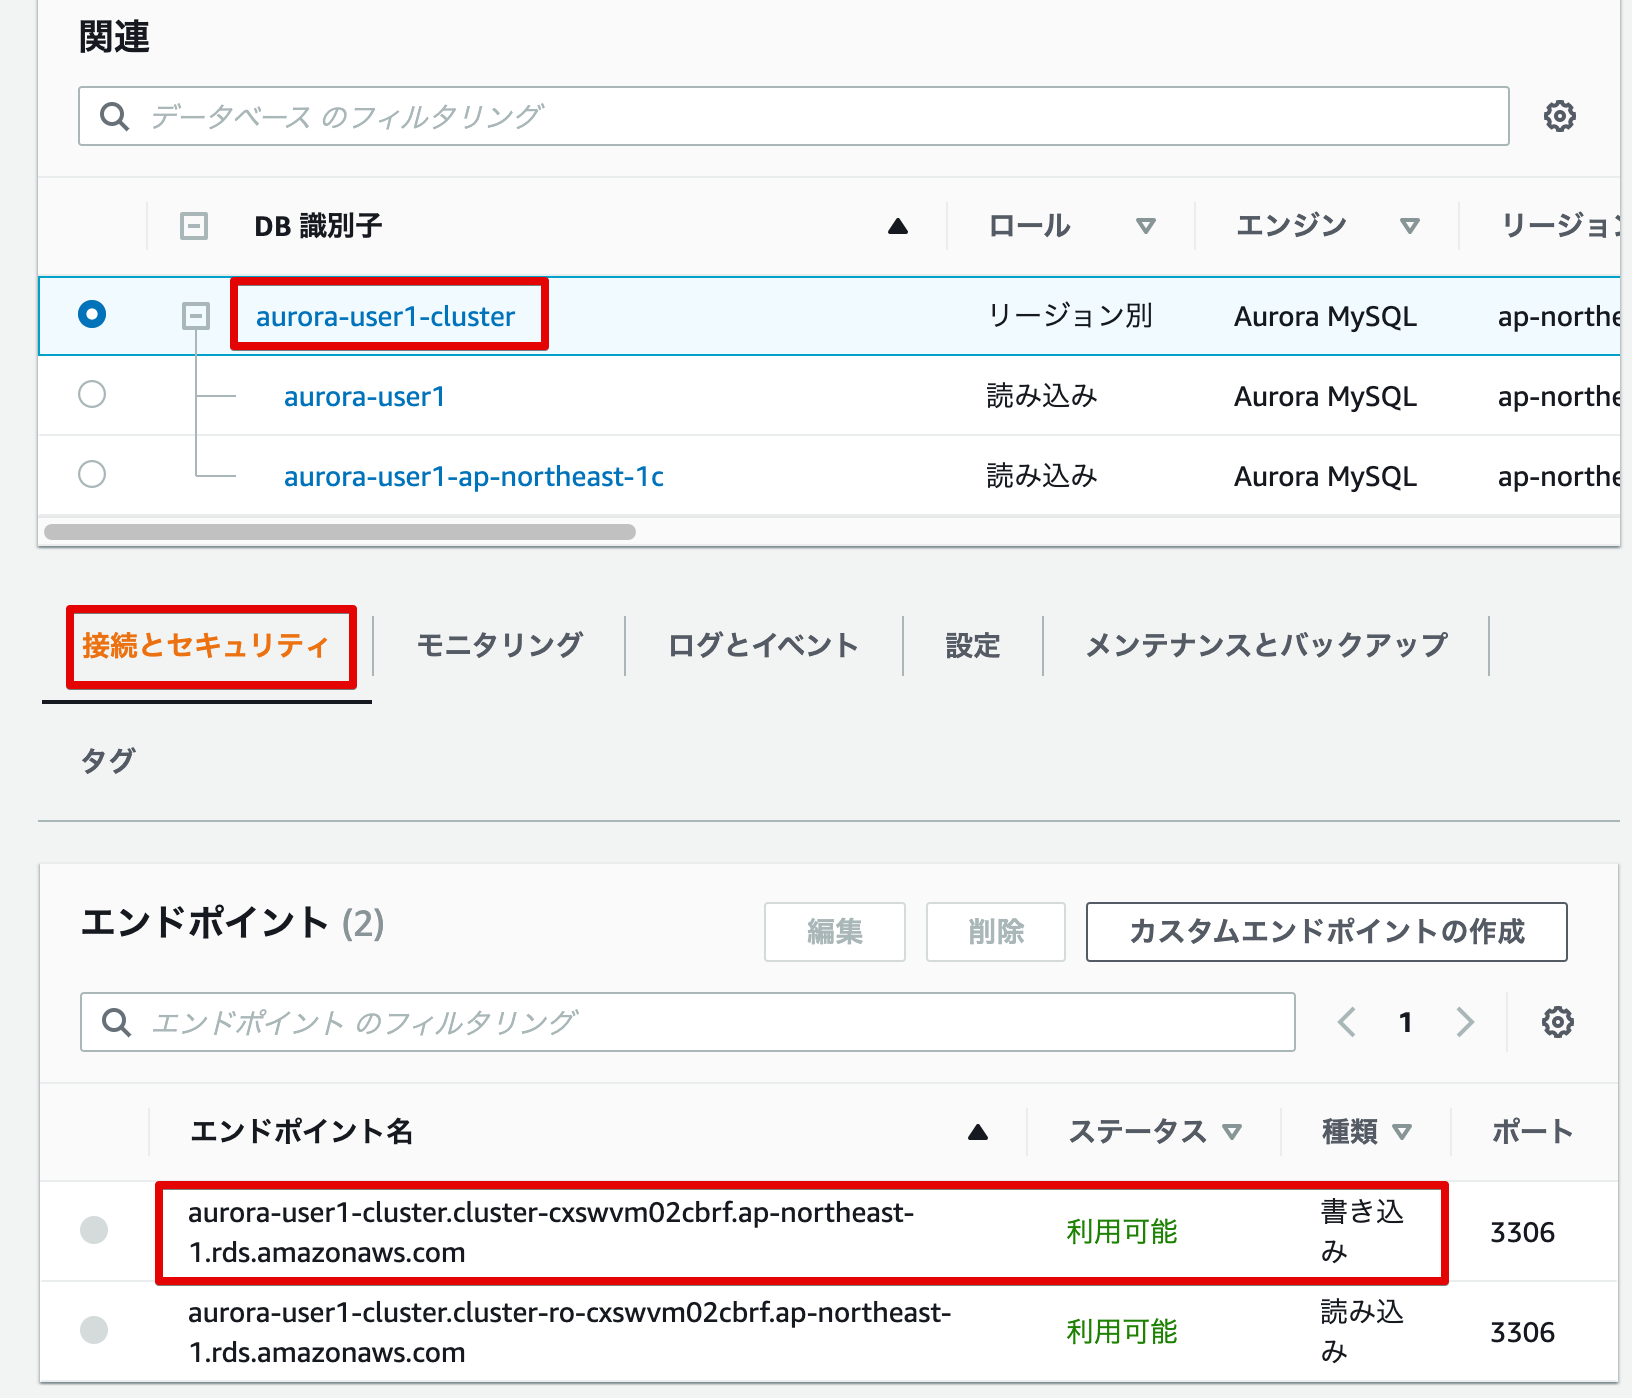Screen dimensions: 1632x1398
Task: Select the writer endpoint radio button
Action: click(94, 1230)
